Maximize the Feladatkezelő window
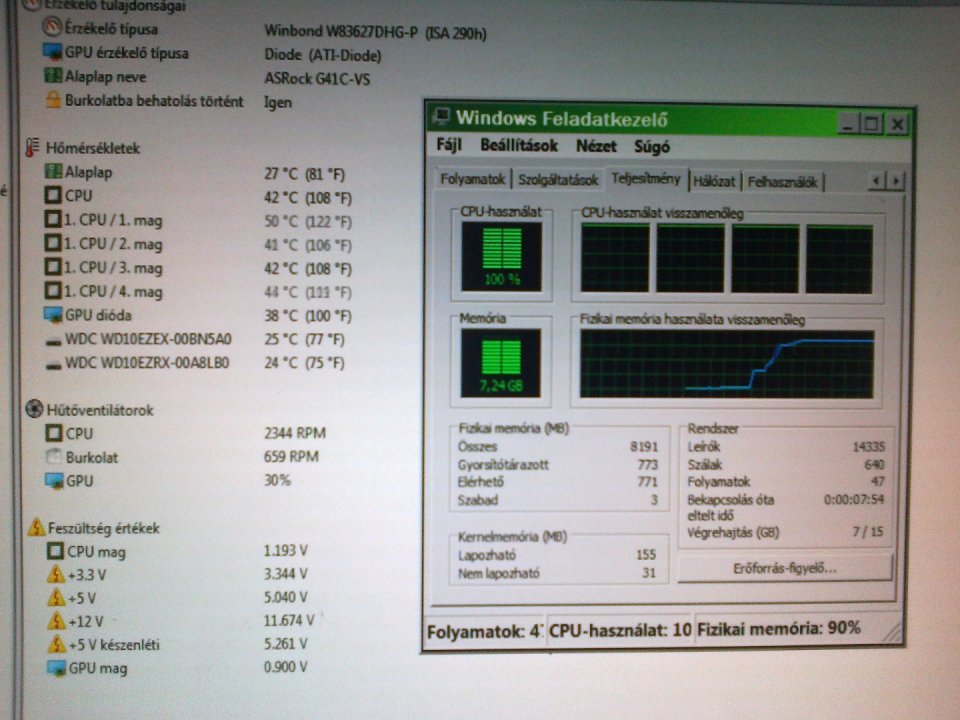The width and height of the screenshot is (960, 720). (871, 124)
